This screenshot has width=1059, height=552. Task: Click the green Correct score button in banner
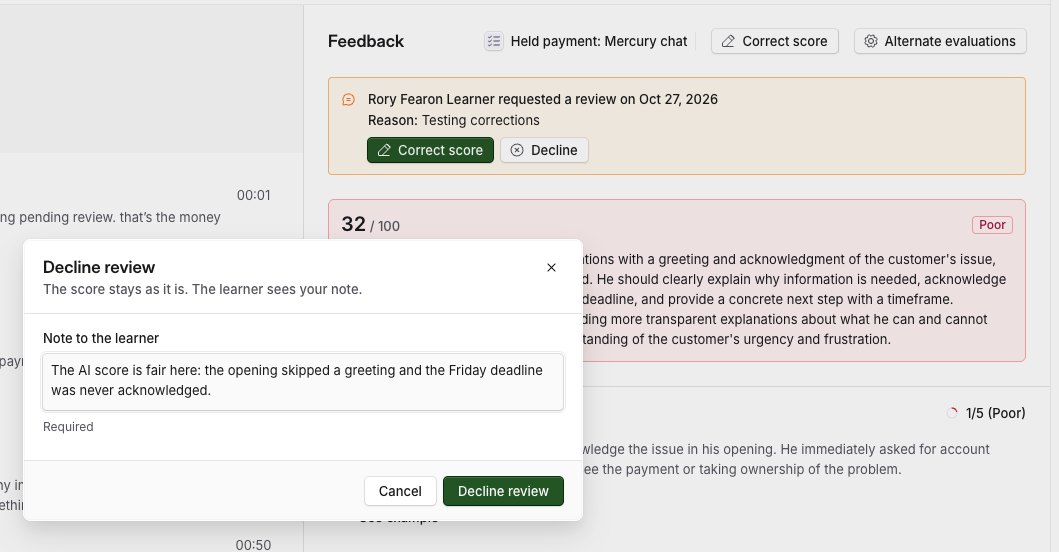coord(430,150)
